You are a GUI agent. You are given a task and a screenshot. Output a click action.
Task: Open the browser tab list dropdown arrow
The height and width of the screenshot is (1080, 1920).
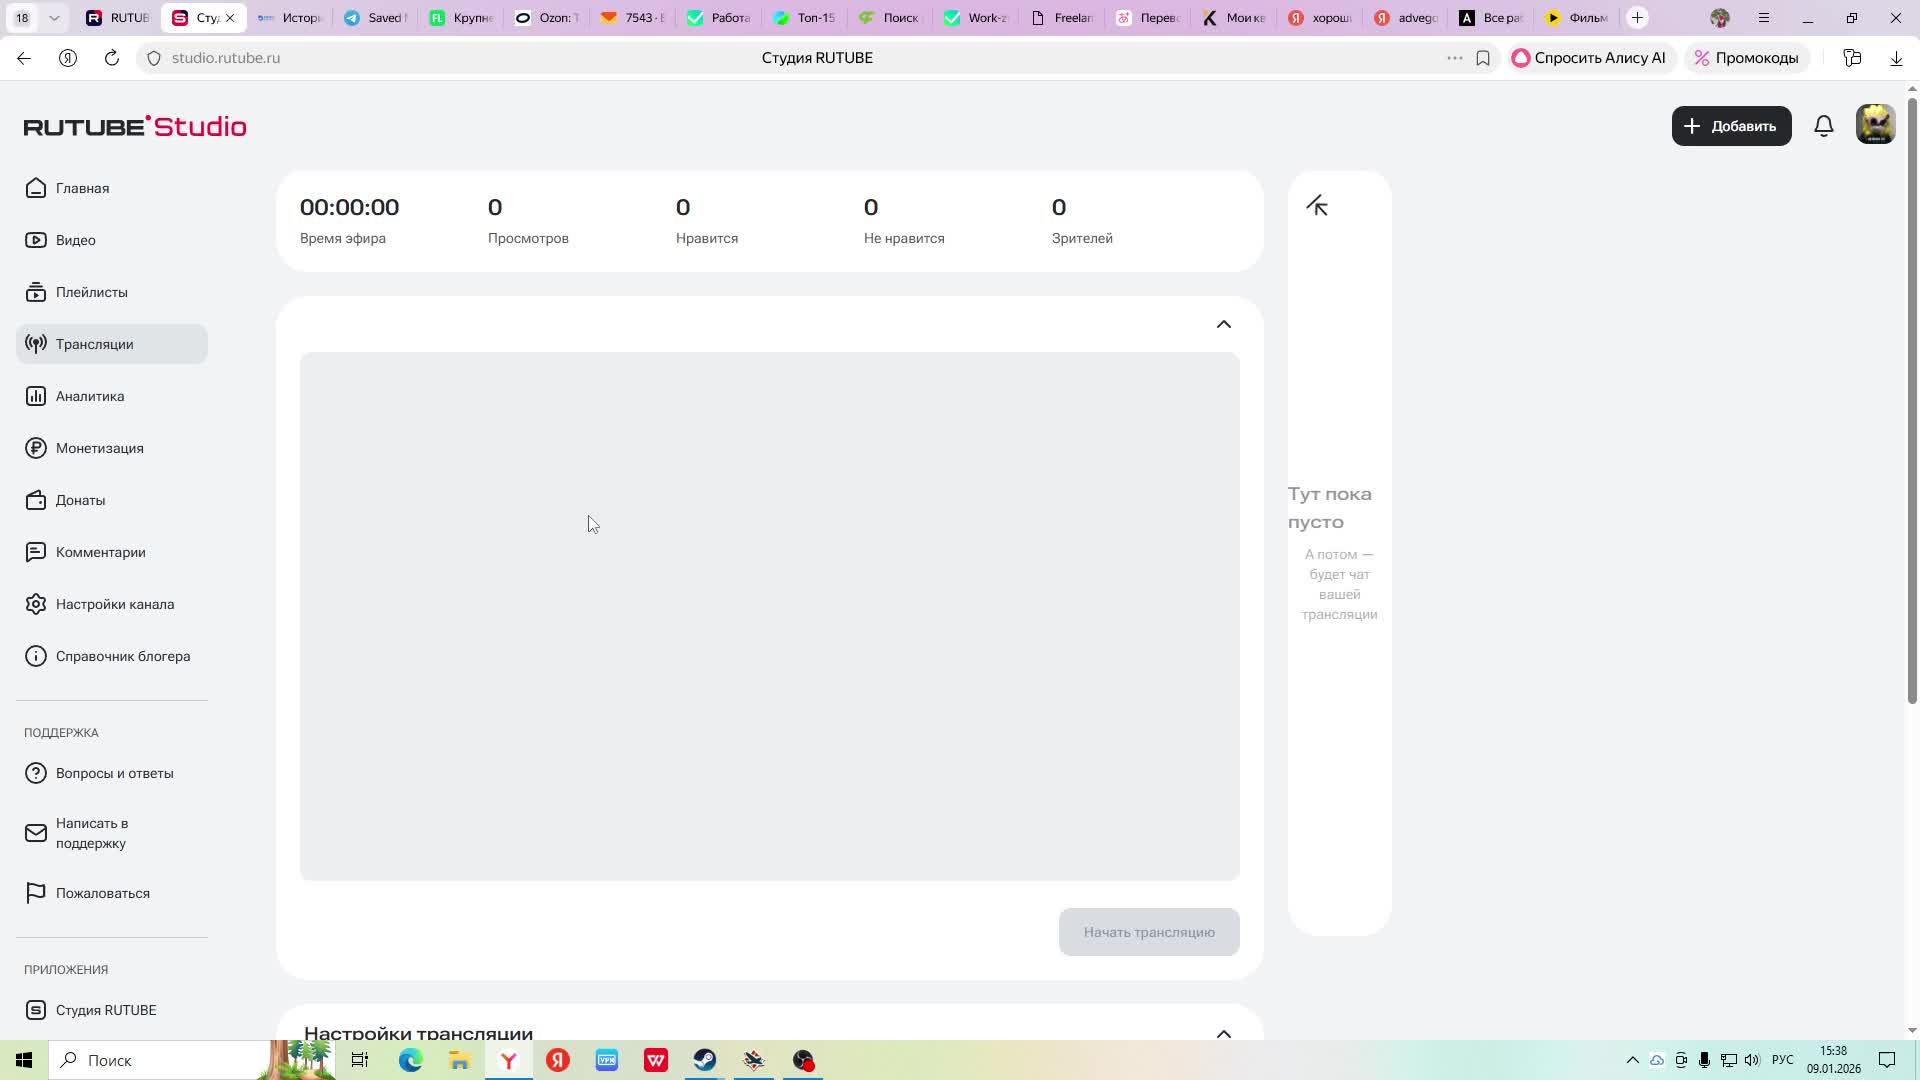coord(54,18)
